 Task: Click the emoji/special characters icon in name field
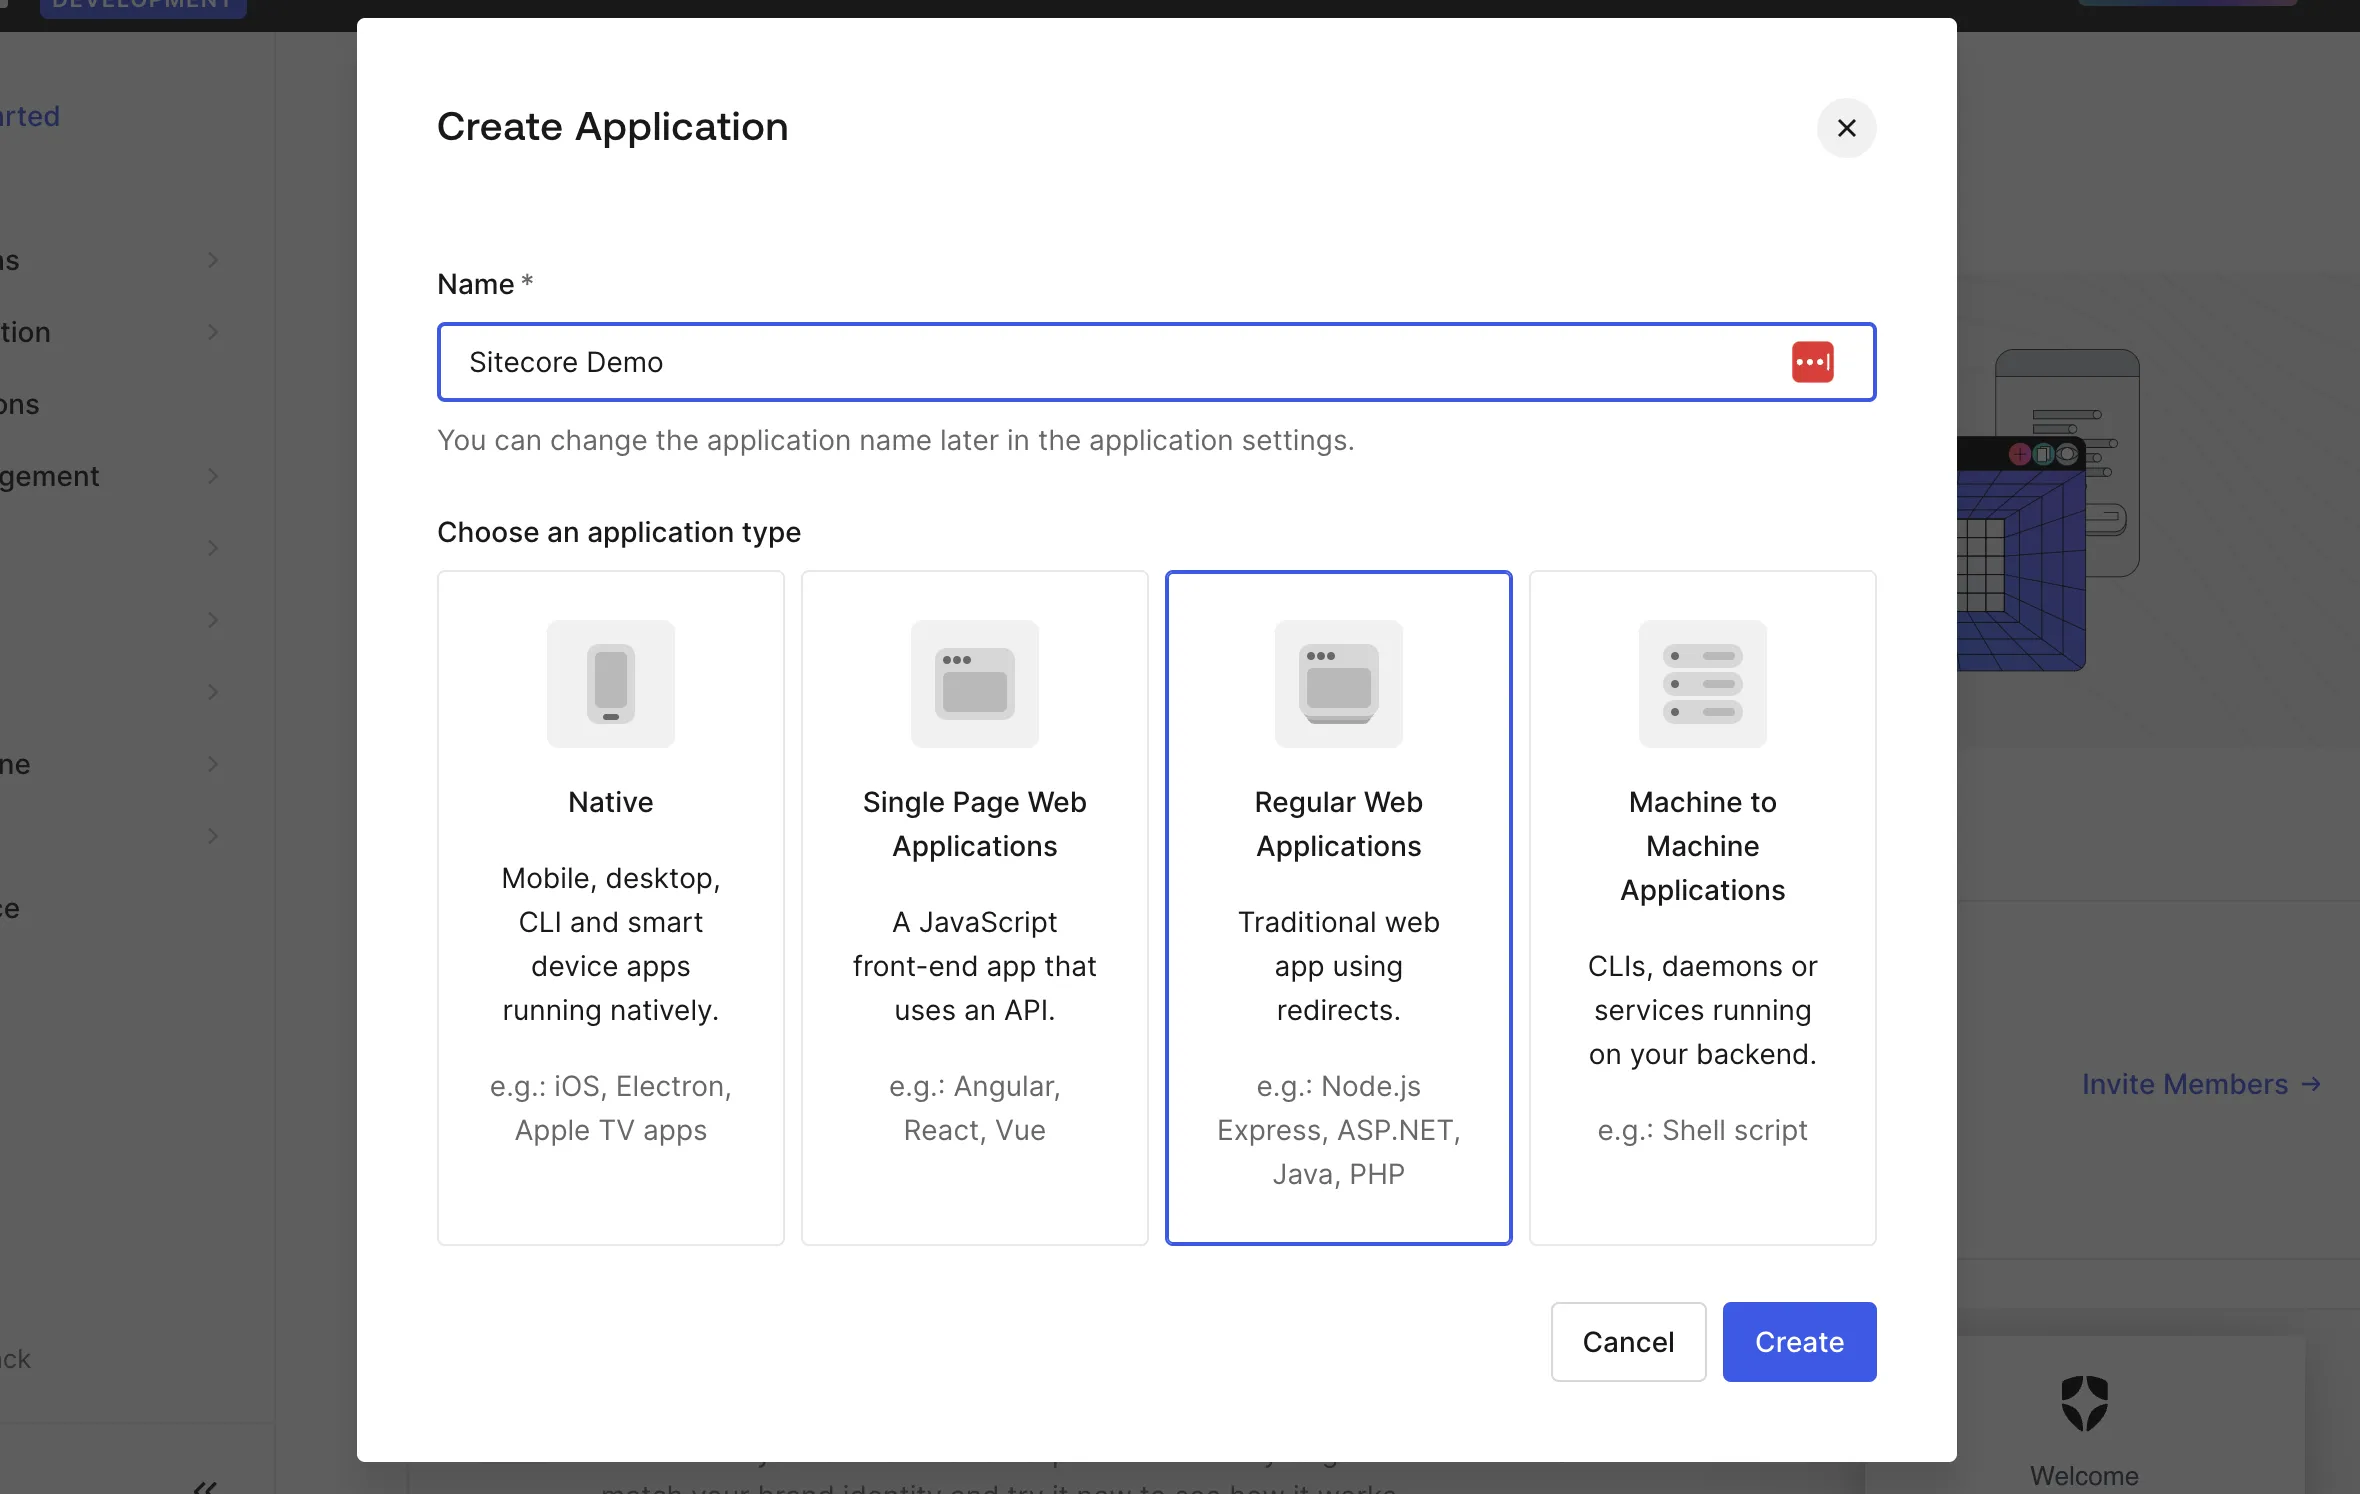(x=1811, y=361)
